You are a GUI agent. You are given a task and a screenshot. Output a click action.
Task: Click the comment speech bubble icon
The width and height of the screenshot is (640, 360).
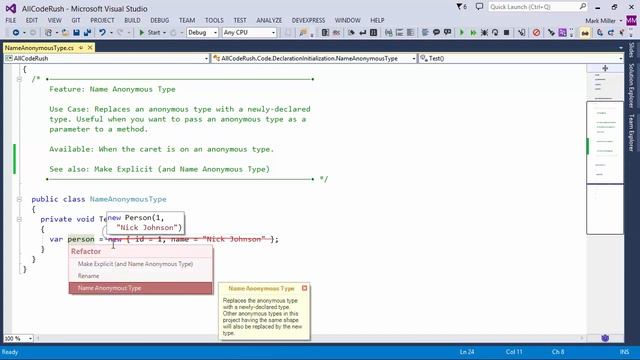[x=436, y=32]
